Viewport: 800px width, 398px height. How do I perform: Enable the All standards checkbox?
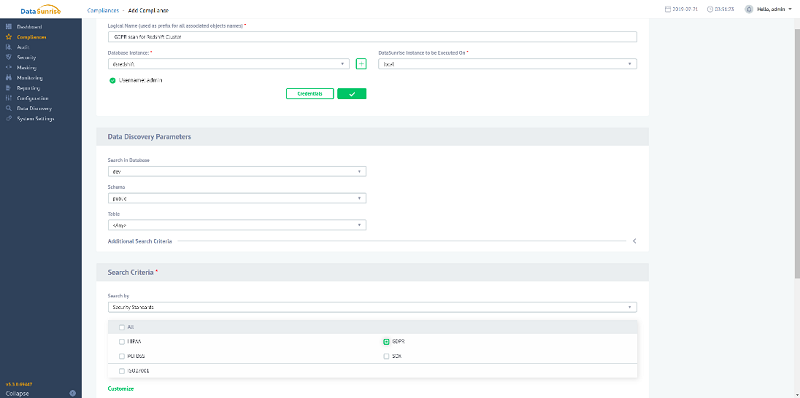121,327
